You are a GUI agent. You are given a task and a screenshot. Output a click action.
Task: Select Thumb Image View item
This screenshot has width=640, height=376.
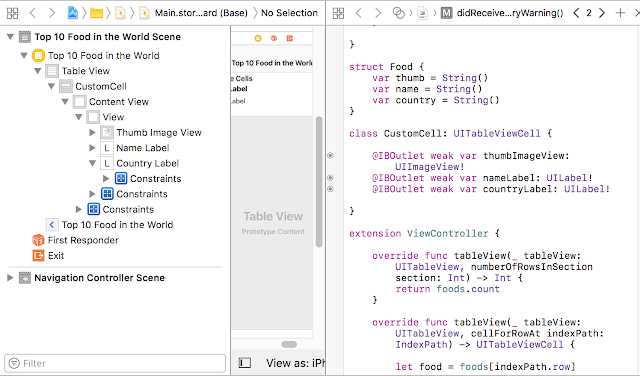(x=159, y=133)
